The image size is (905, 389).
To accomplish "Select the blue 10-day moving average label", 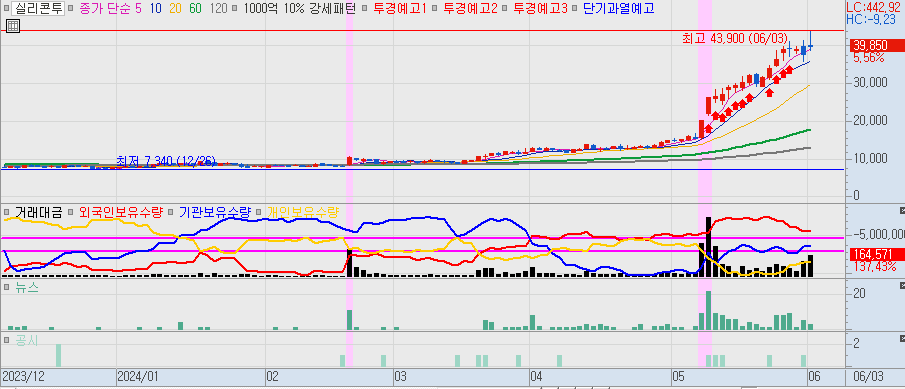I will click(x=155, y=8).
